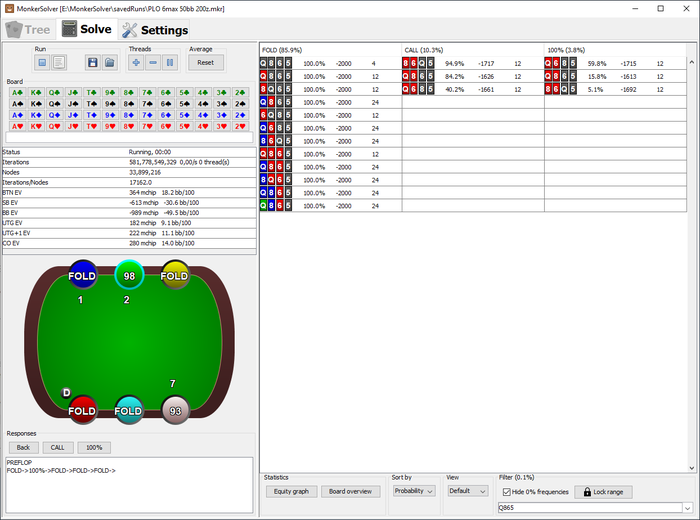Click the FOLD (85.9%) column header
Image resolution: width=700 pixels, height=520 pixels.
tap(330, 50)
